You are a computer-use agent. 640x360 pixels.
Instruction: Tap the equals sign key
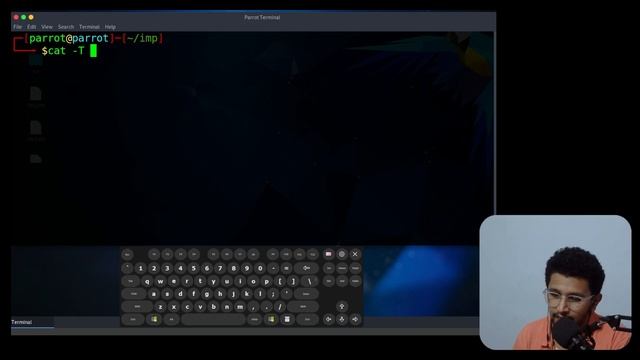coord(286,268)
